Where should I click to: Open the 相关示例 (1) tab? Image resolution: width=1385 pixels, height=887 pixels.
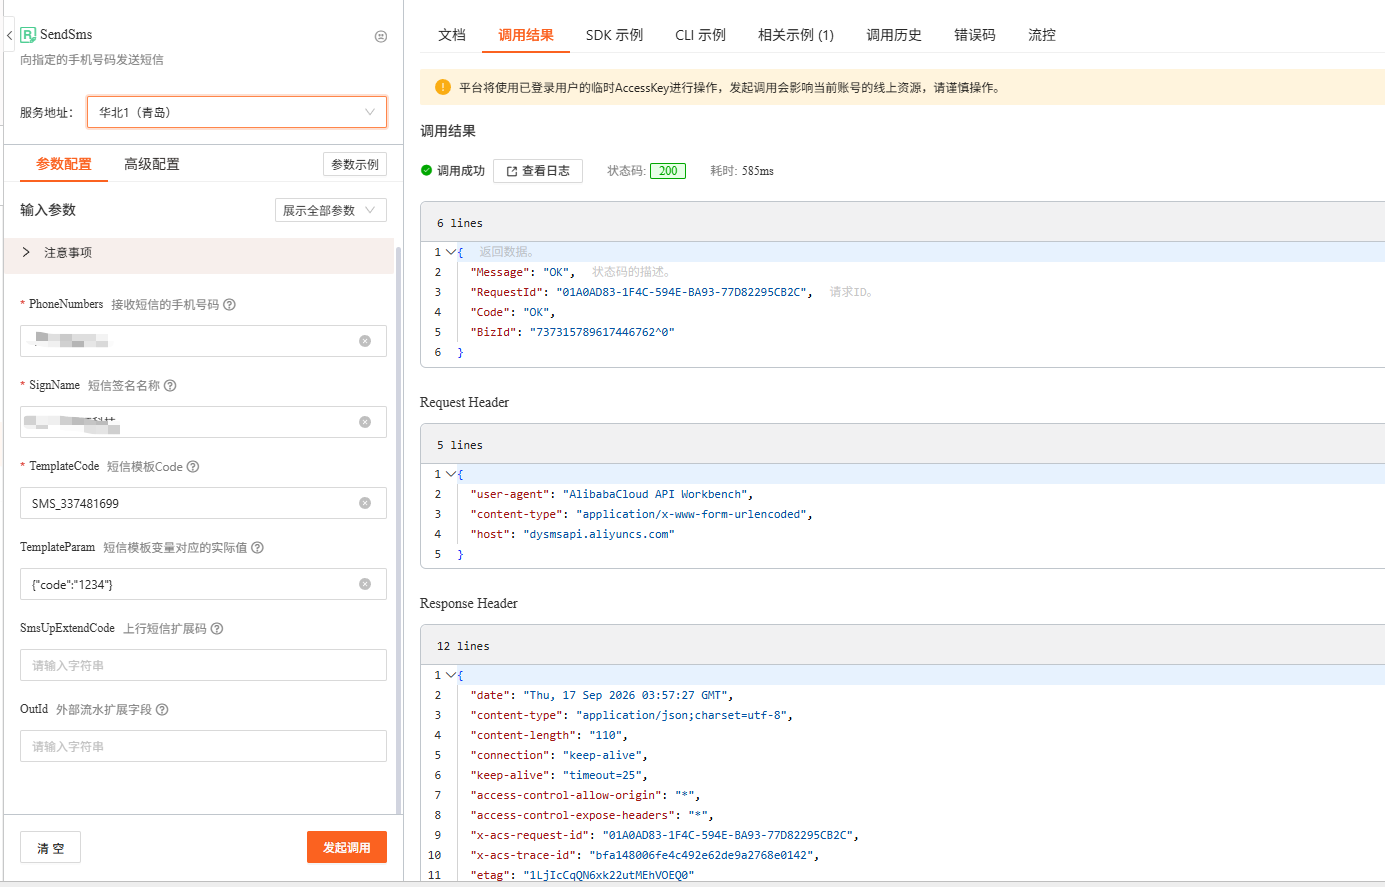pyautogui.click(x=796, y=35)
